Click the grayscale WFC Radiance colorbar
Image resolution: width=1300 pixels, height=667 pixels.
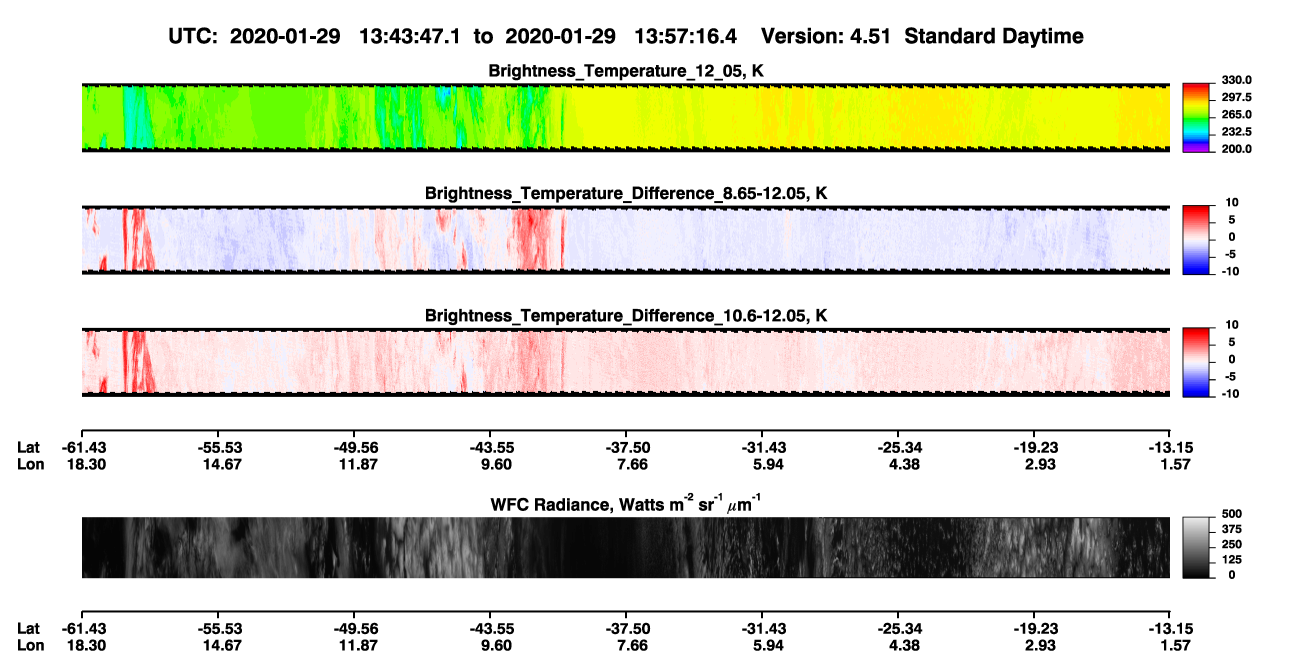click(1198, 547)
